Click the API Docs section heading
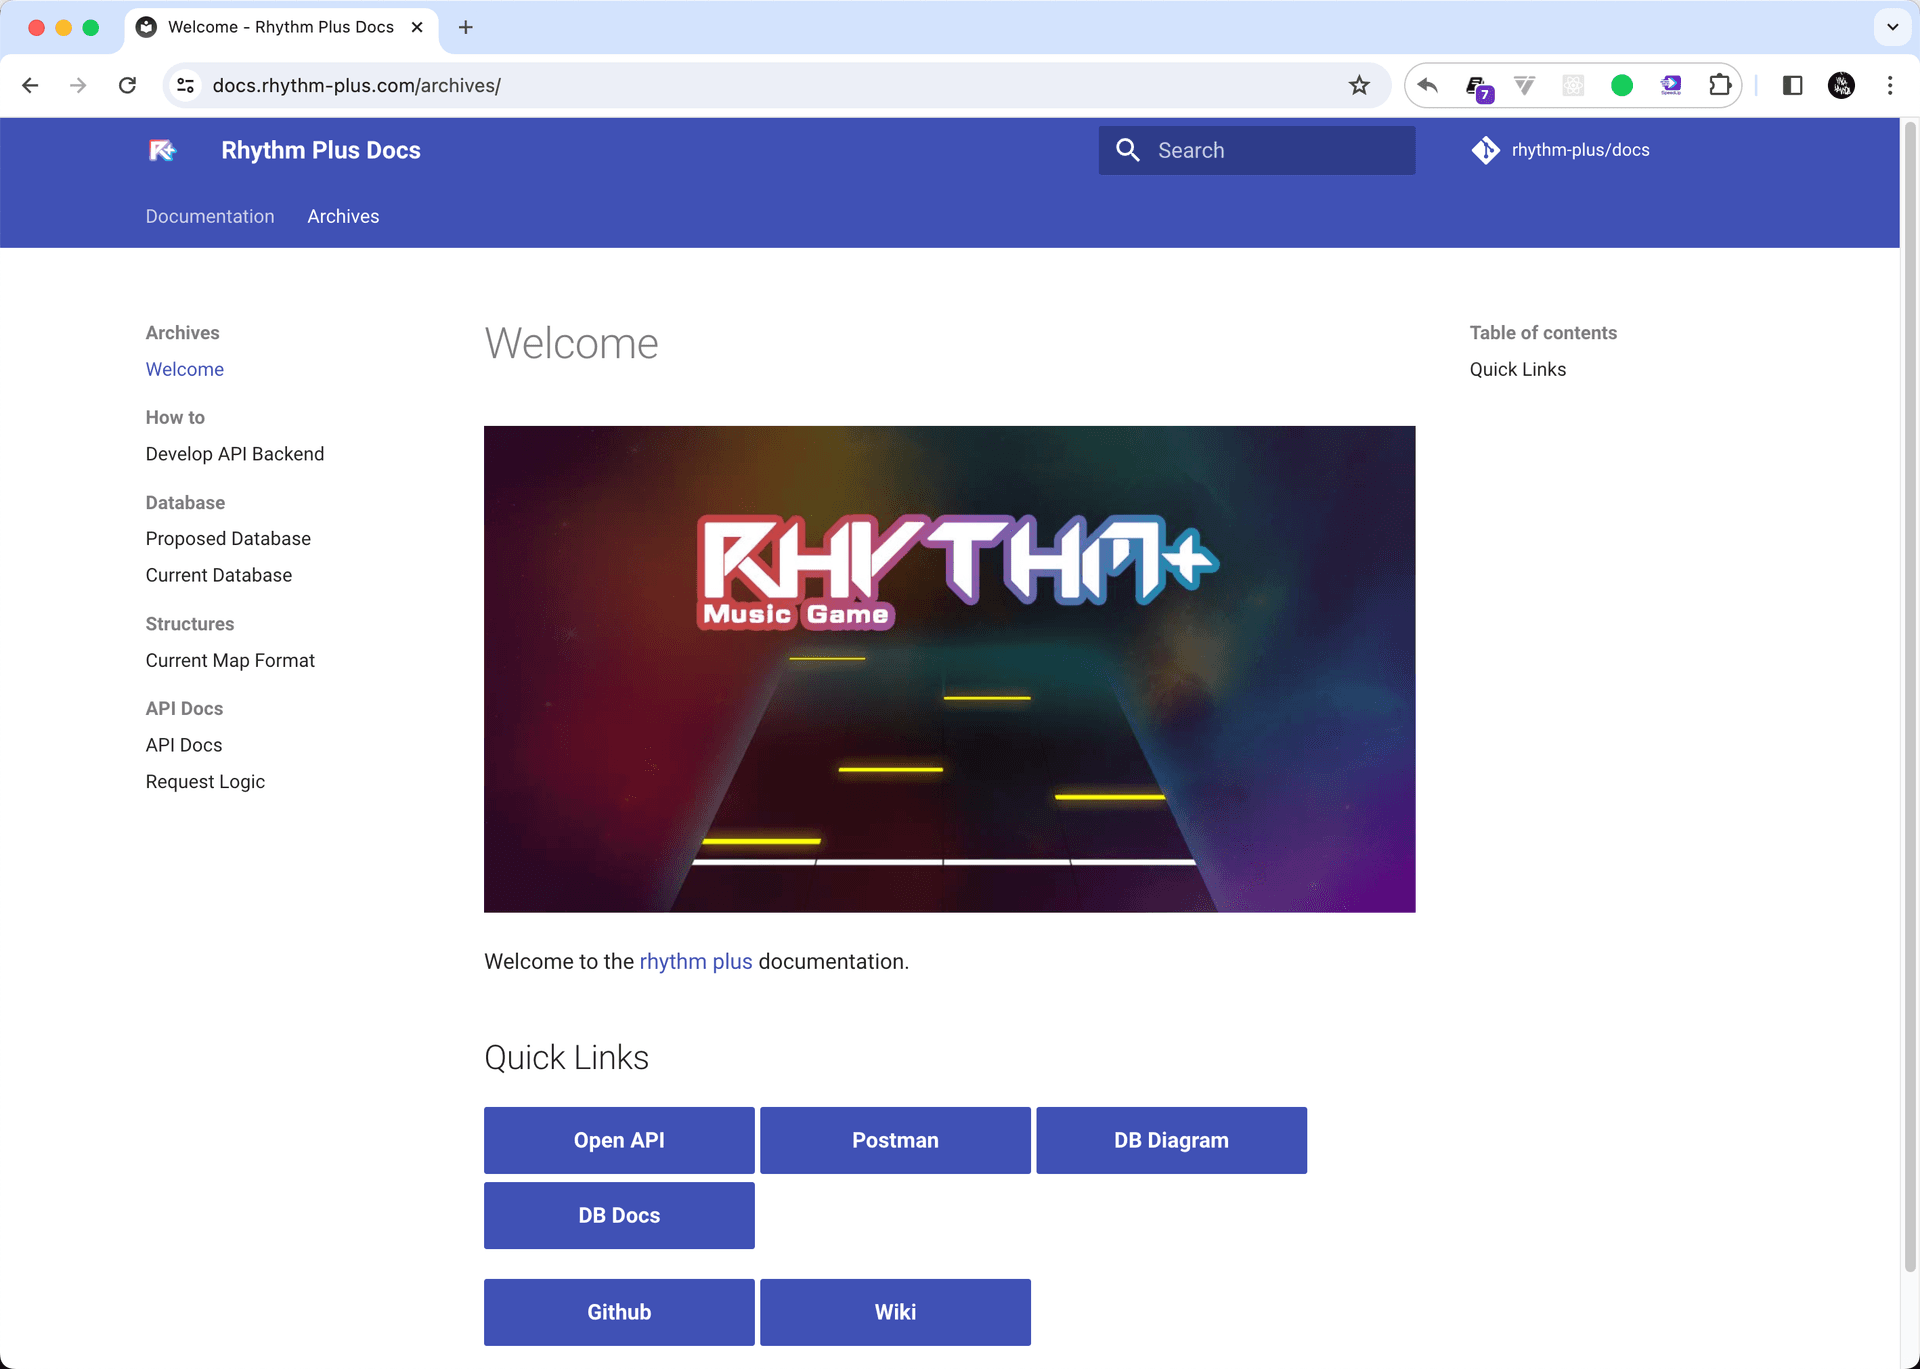The width and height of the screenshot is (1920, 1369). click(x=184, y=708)
